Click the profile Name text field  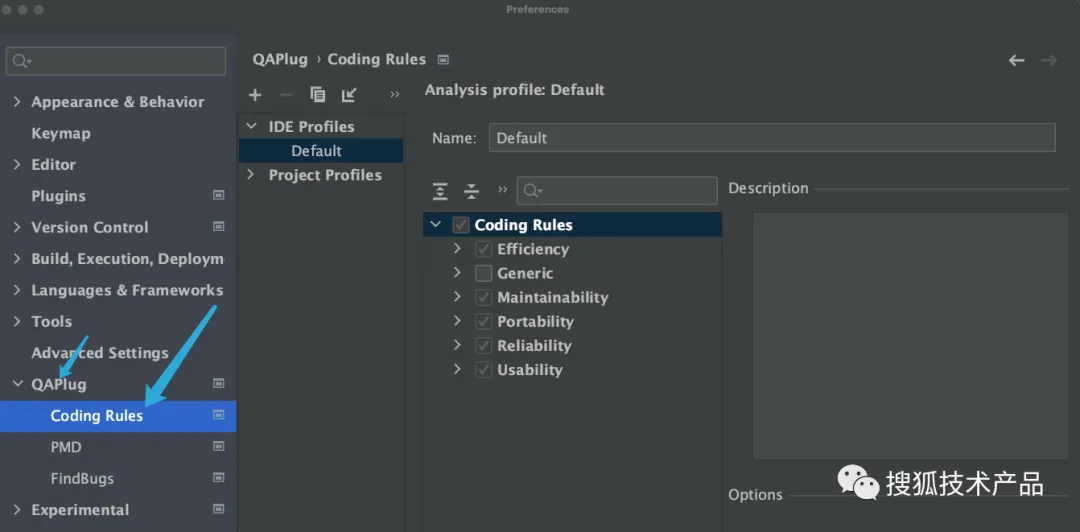[771, 138]
